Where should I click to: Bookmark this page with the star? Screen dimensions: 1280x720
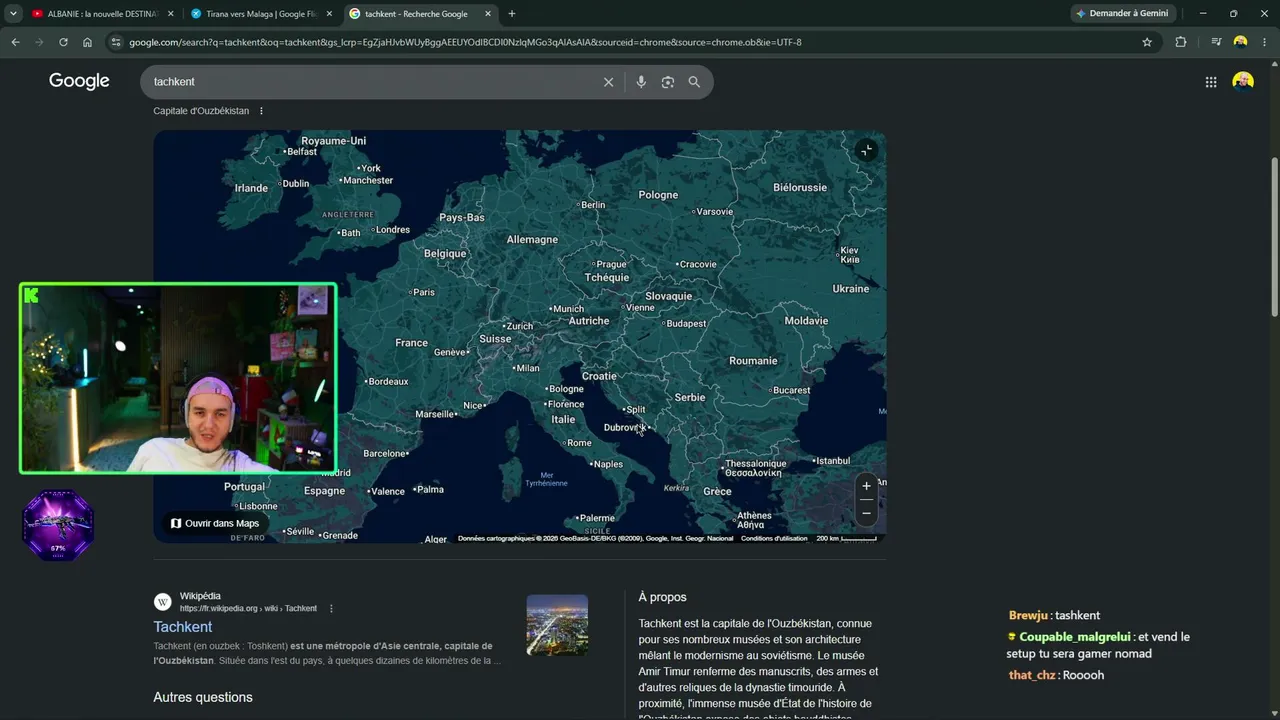(1147, 42)
